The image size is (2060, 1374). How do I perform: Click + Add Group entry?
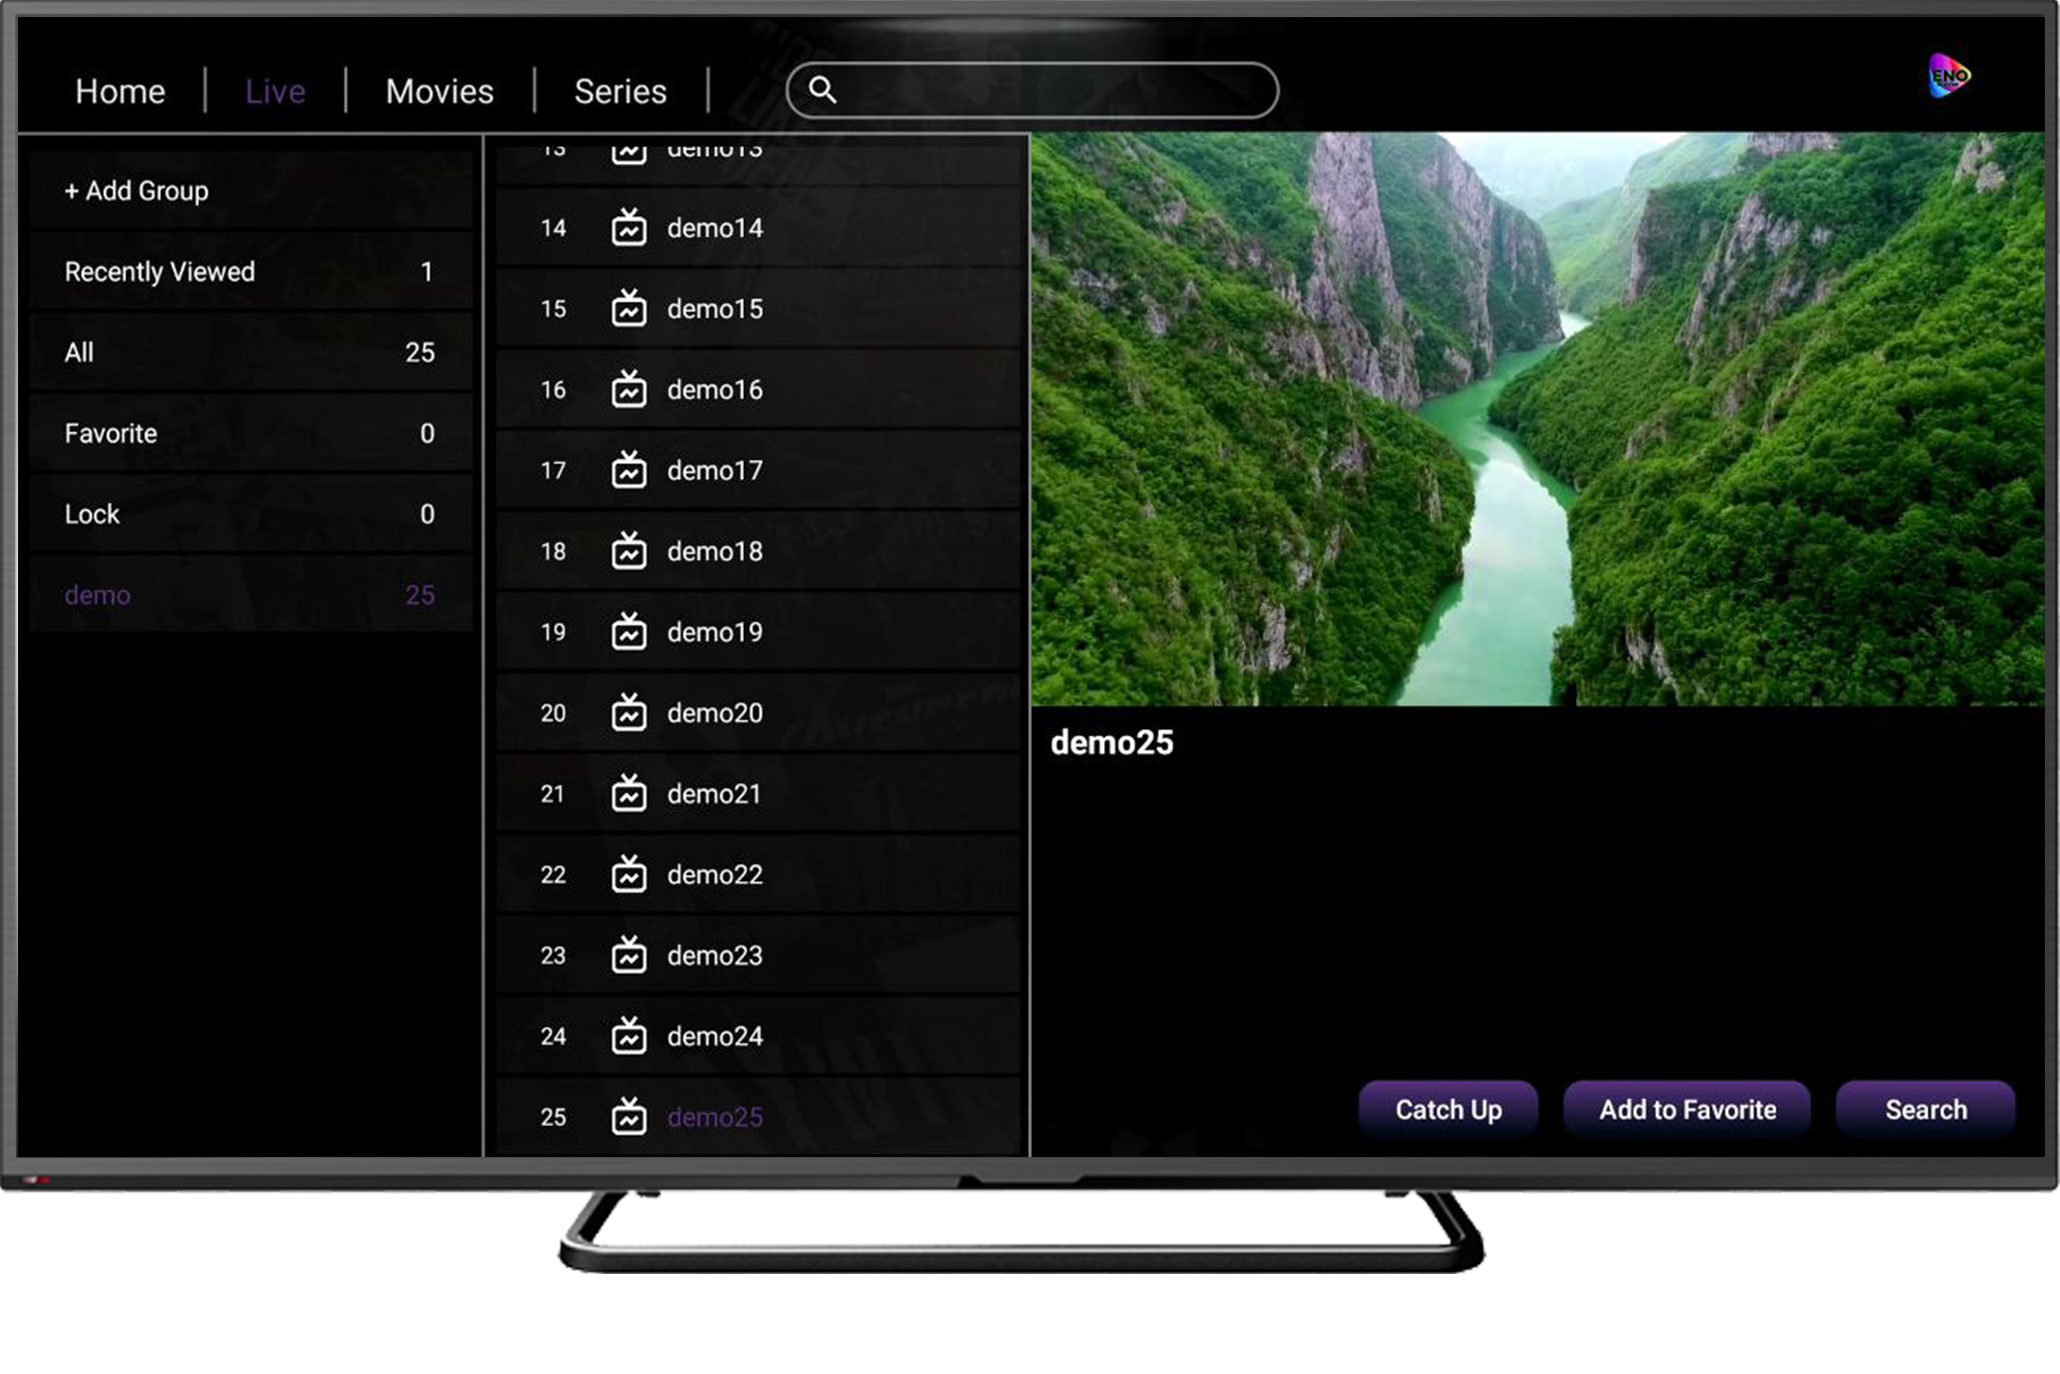pos(137,190)
